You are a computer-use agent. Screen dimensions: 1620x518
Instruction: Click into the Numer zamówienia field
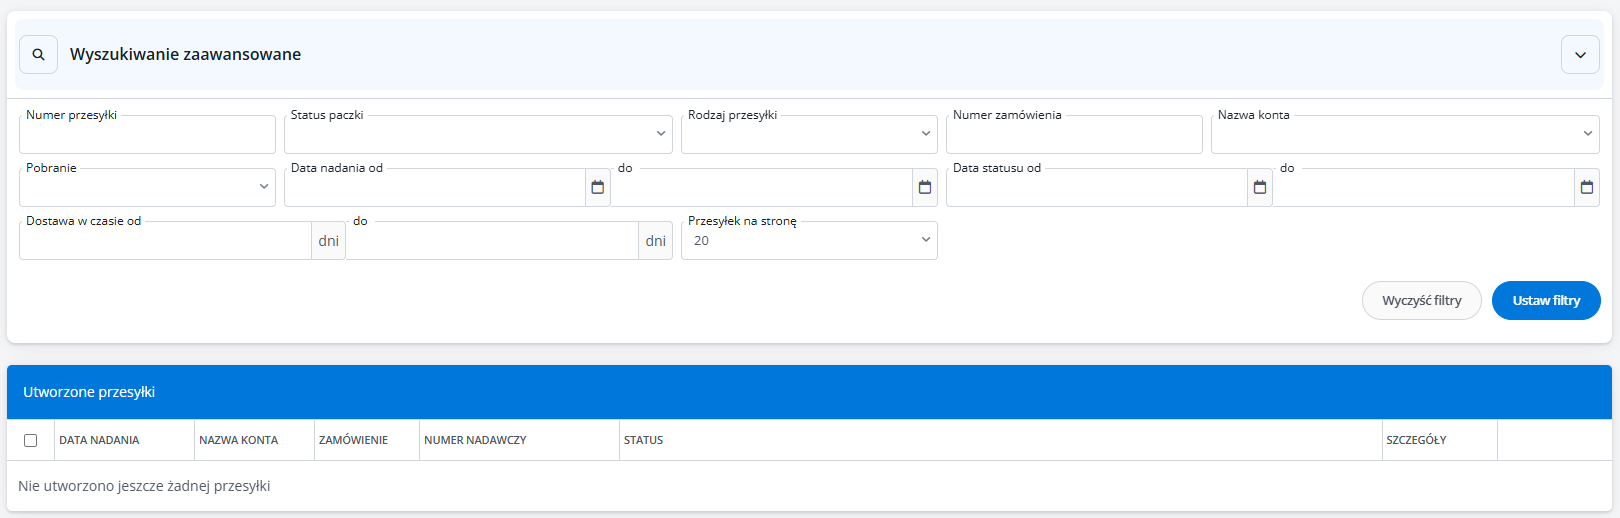click(x=1074, y=136)
